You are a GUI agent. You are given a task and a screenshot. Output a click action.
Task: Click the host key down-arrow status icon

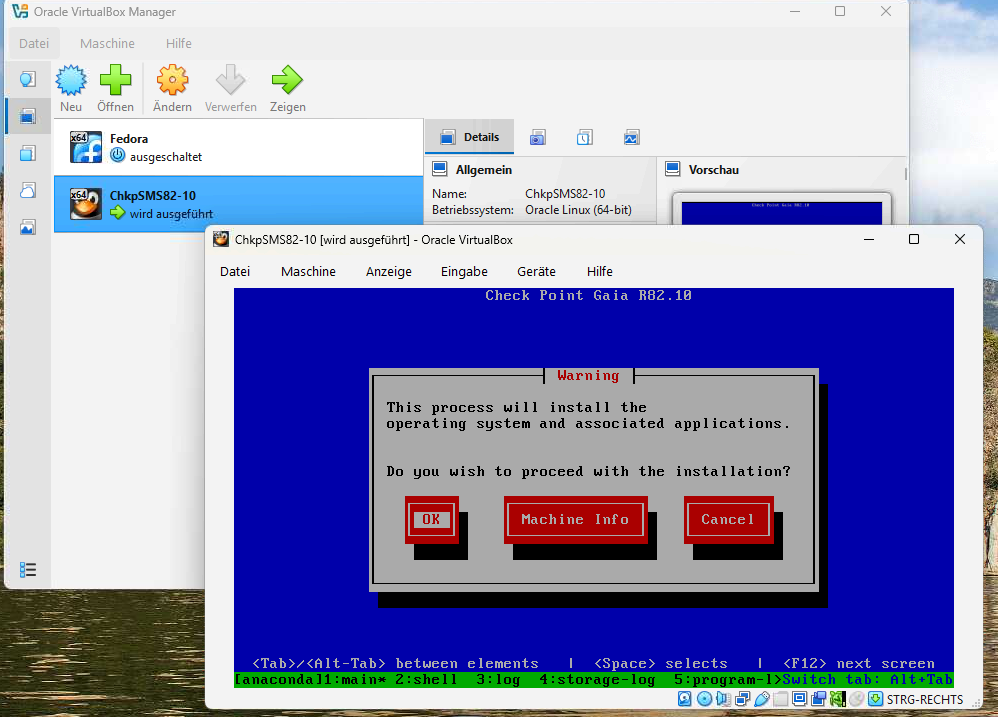[876, 699]
